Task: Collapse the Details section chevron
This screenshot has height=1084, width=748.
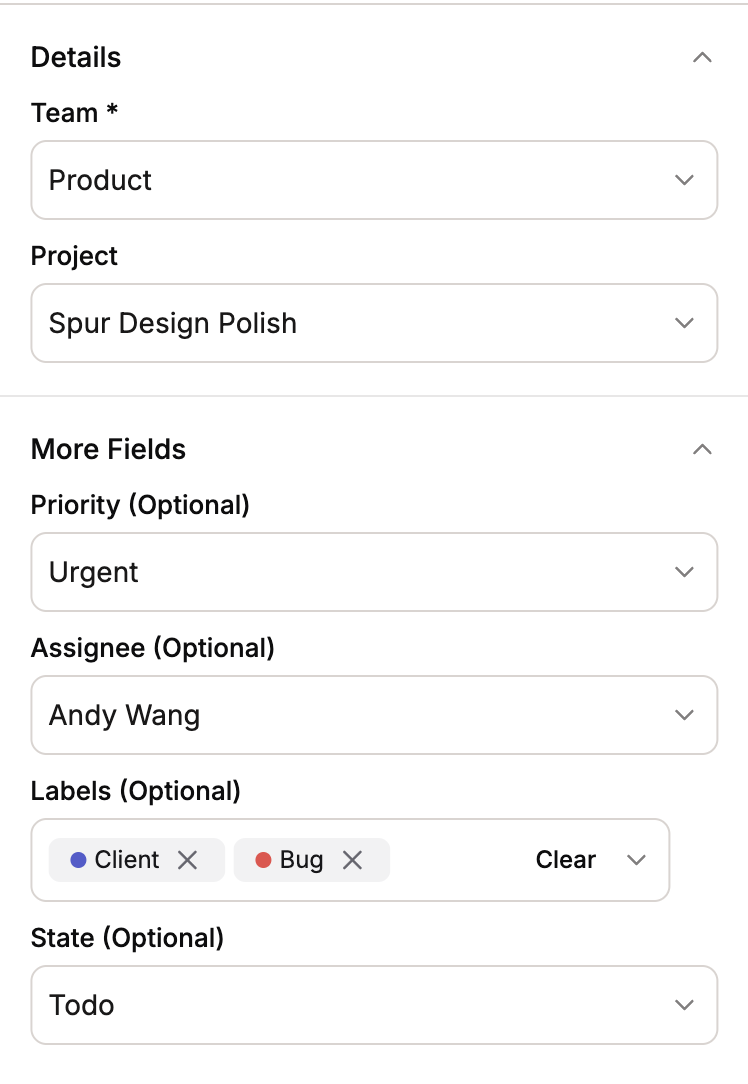Action: point(702,57)
